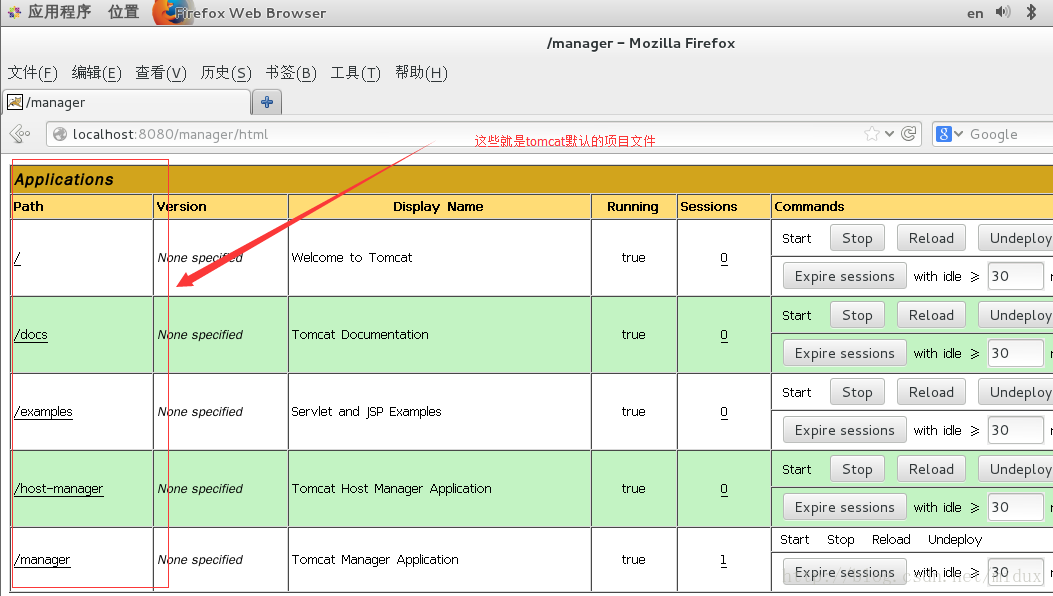The width and height of the screenshot is (1053, 596).
Task: Click the sessions count link for /manager
Action: 723,560
